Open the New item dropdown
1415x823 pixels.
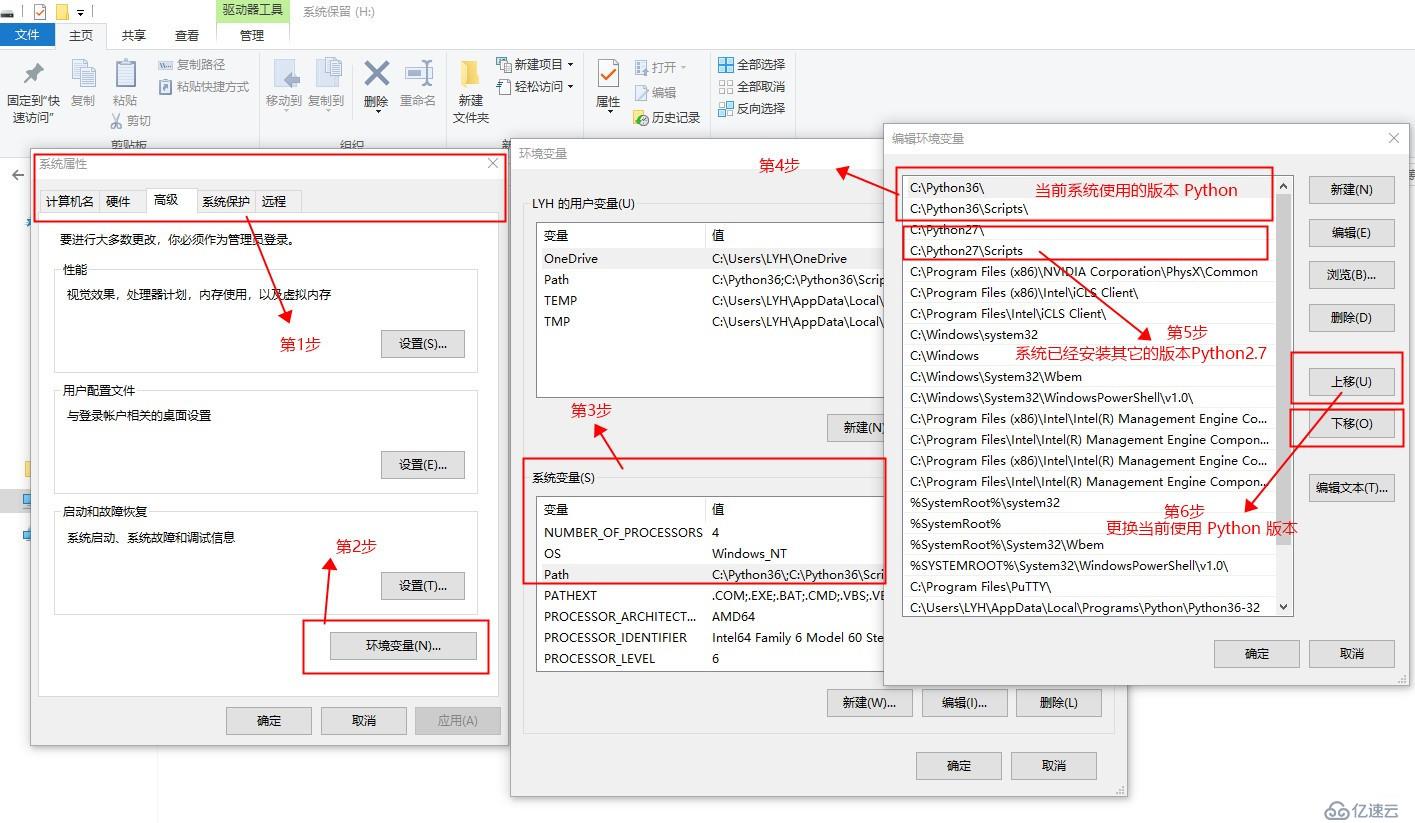pos(535,65)
